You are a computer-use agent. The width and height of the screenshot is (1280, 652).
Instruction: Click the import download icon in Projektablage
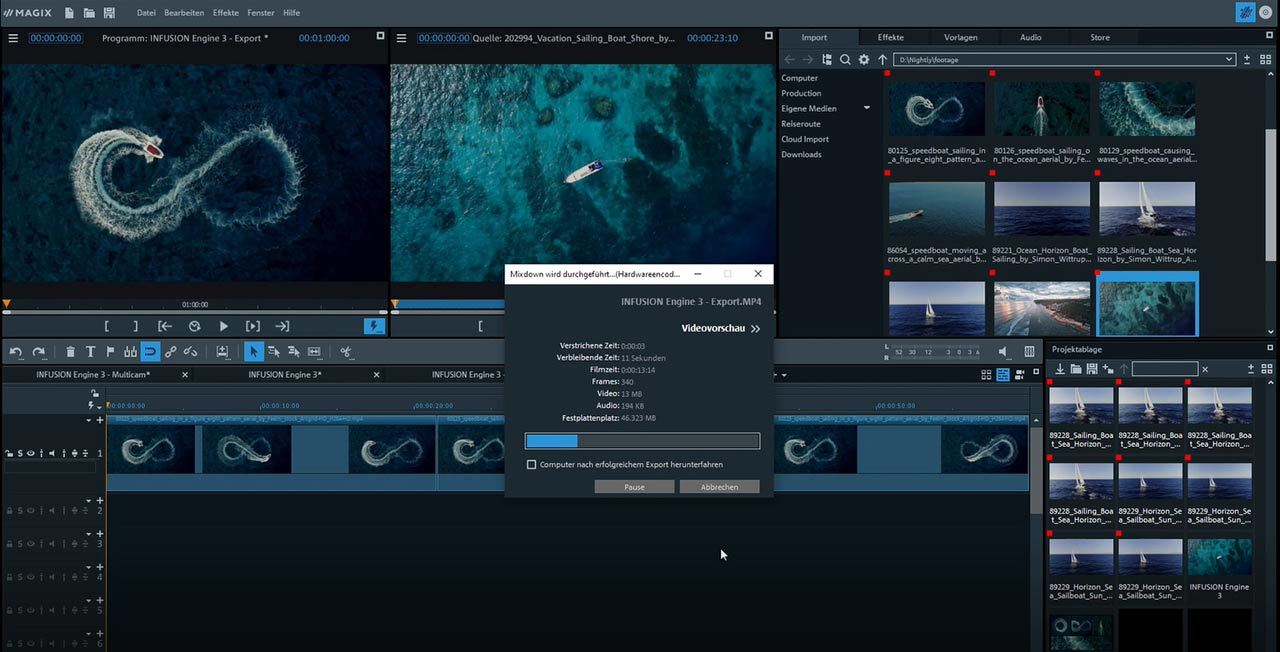pos(1060,369)
